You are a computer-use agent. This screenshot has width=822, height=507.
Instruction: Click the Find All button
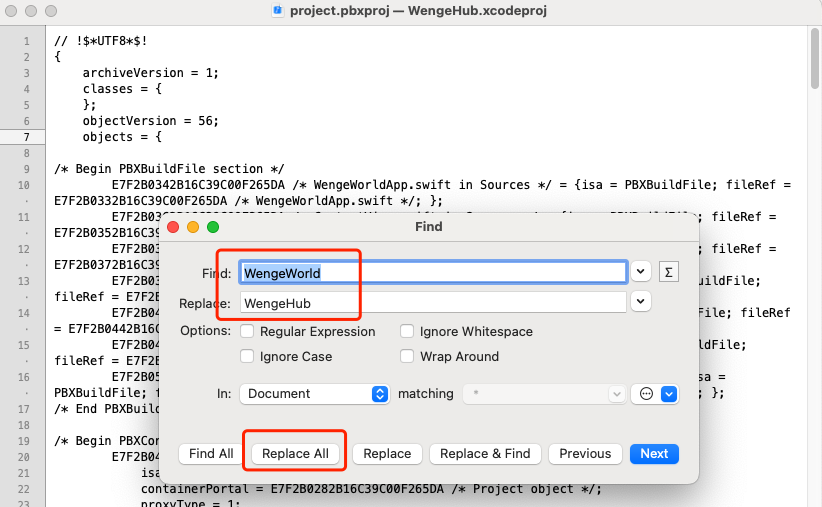(x=211, y=453)
